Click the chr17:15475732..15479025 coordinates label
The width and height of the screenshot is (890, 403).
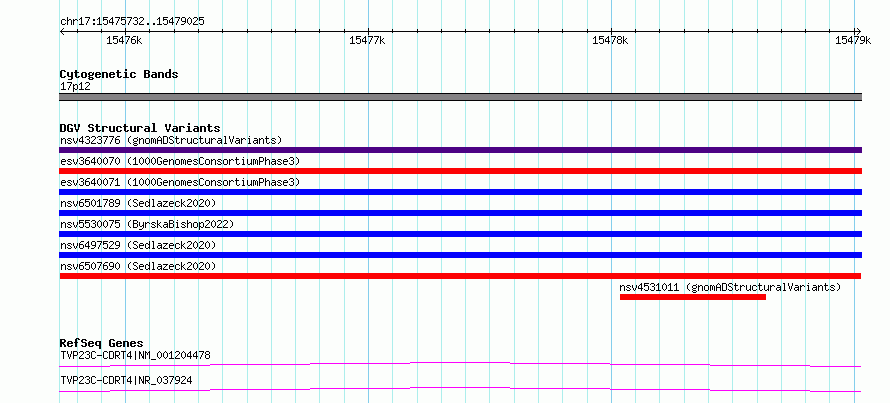click(132, 22)
